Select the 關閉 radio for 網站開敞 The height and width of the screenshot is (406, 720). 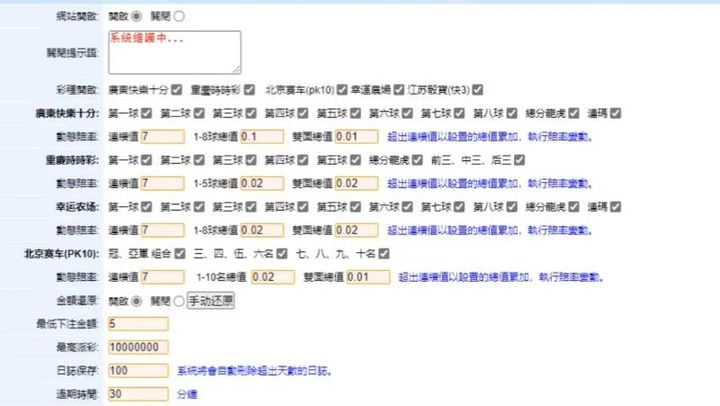pos(180,17)
